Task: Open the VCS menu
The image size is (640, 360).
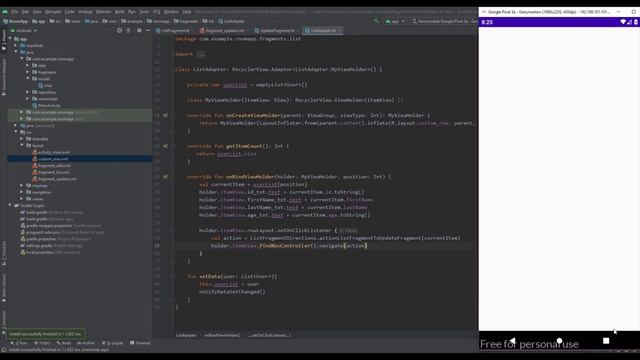Action: click(x=157, y=12)
